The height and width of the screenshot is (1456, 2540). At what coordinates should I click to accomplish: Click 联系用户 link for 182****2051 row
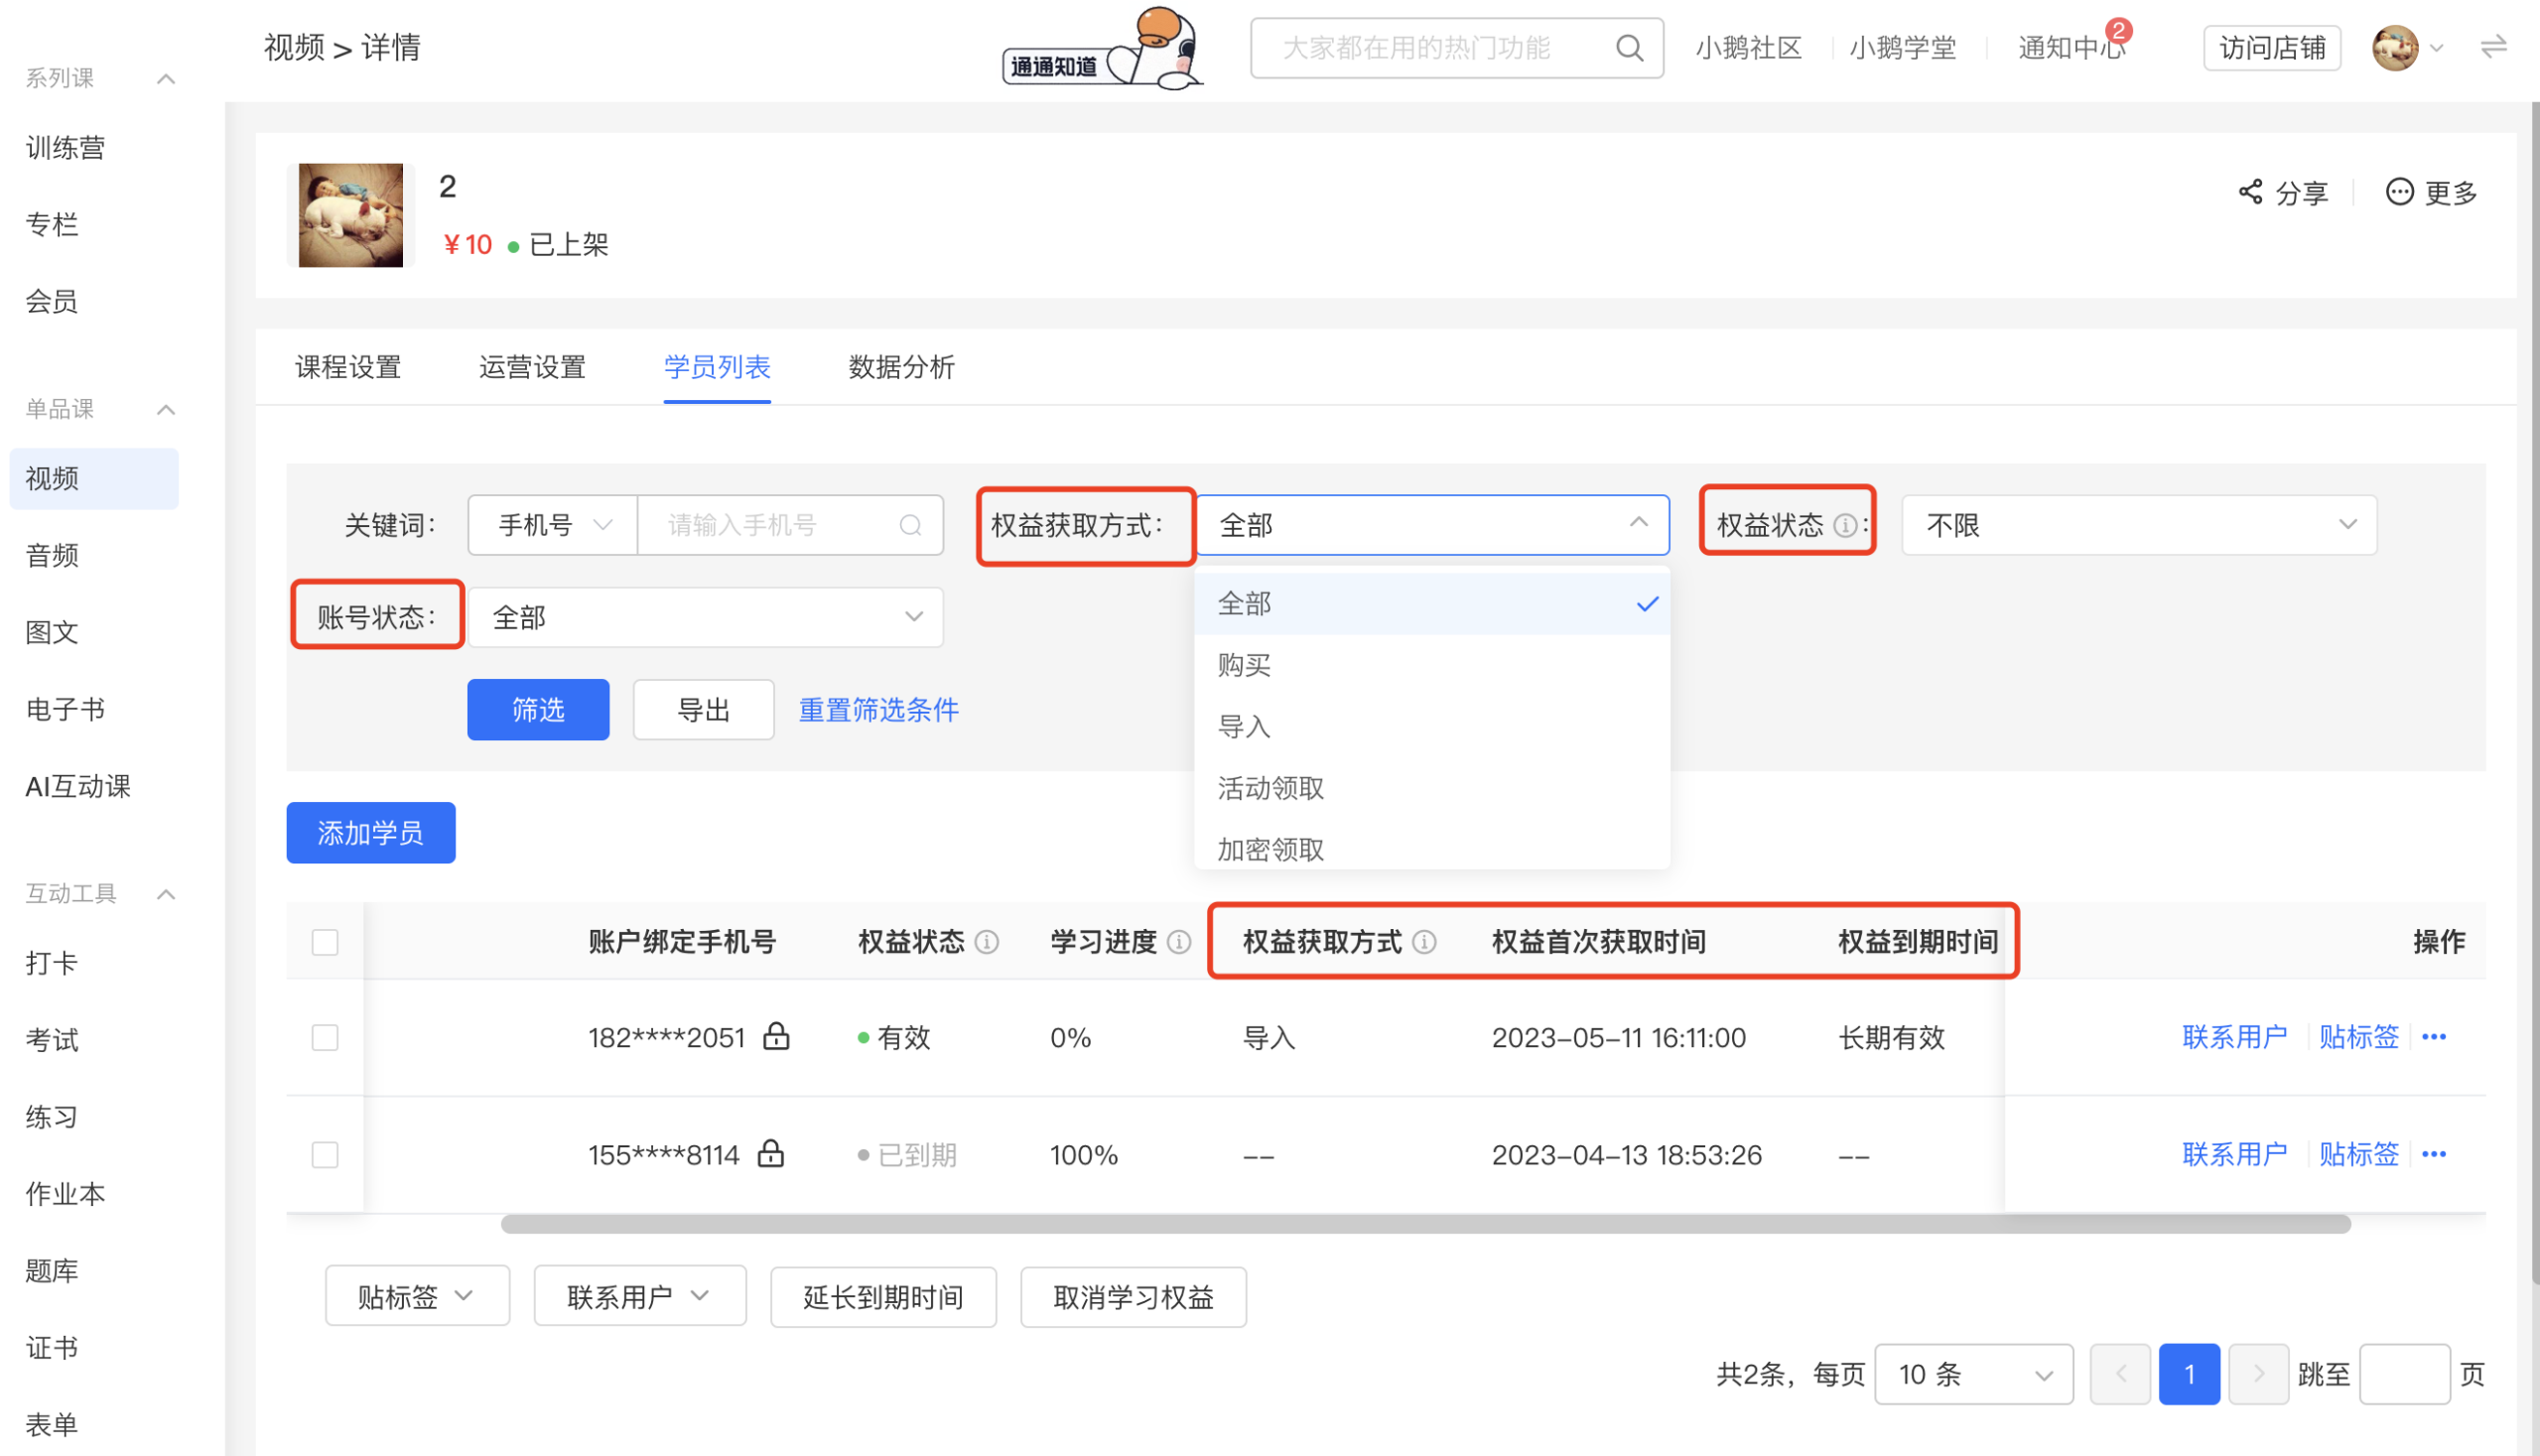[2234, 1037]
